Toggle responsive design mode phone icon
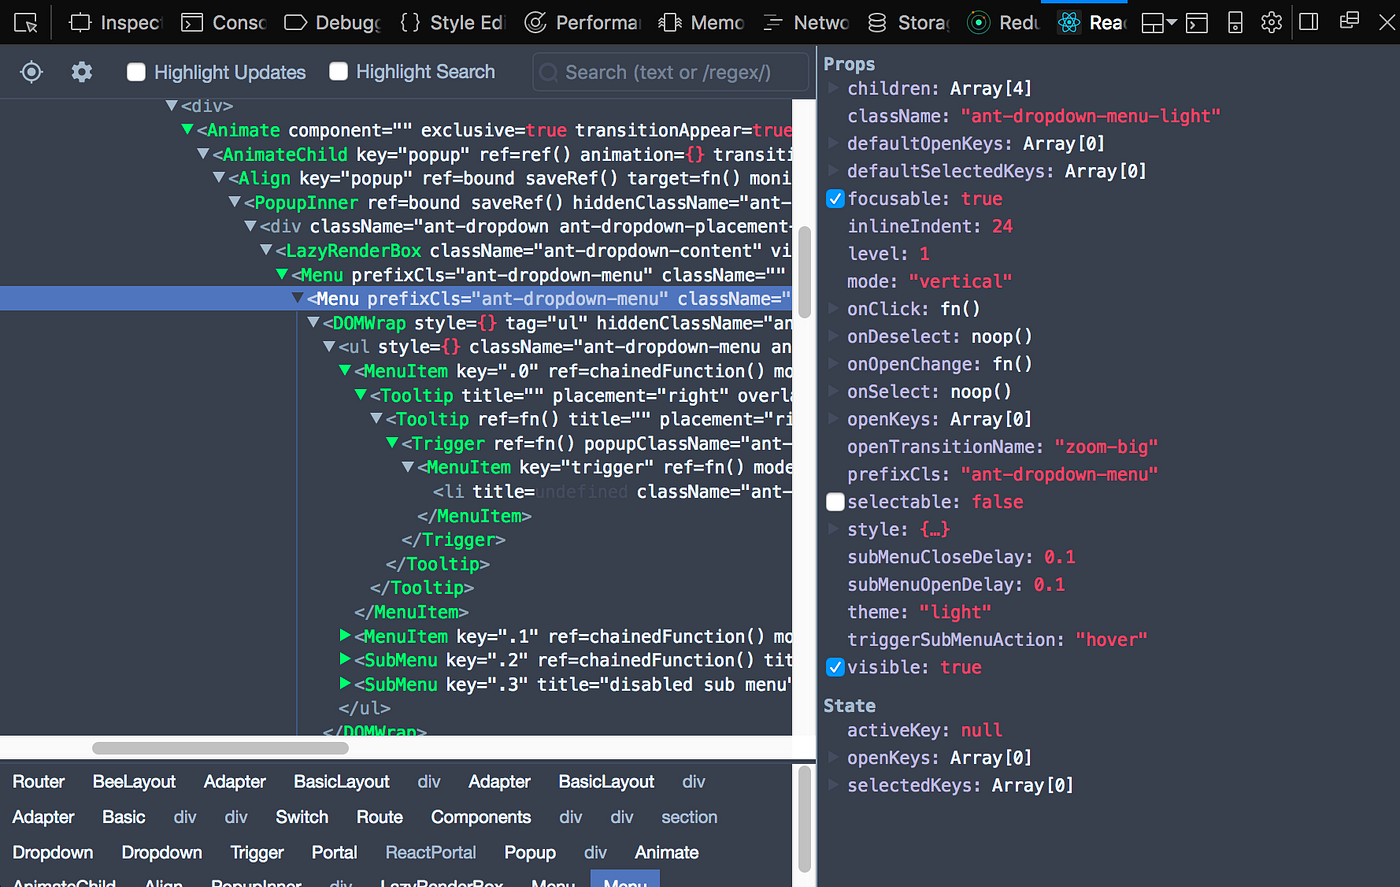This screenshot has width=1400, height=887. (1235, 21)
